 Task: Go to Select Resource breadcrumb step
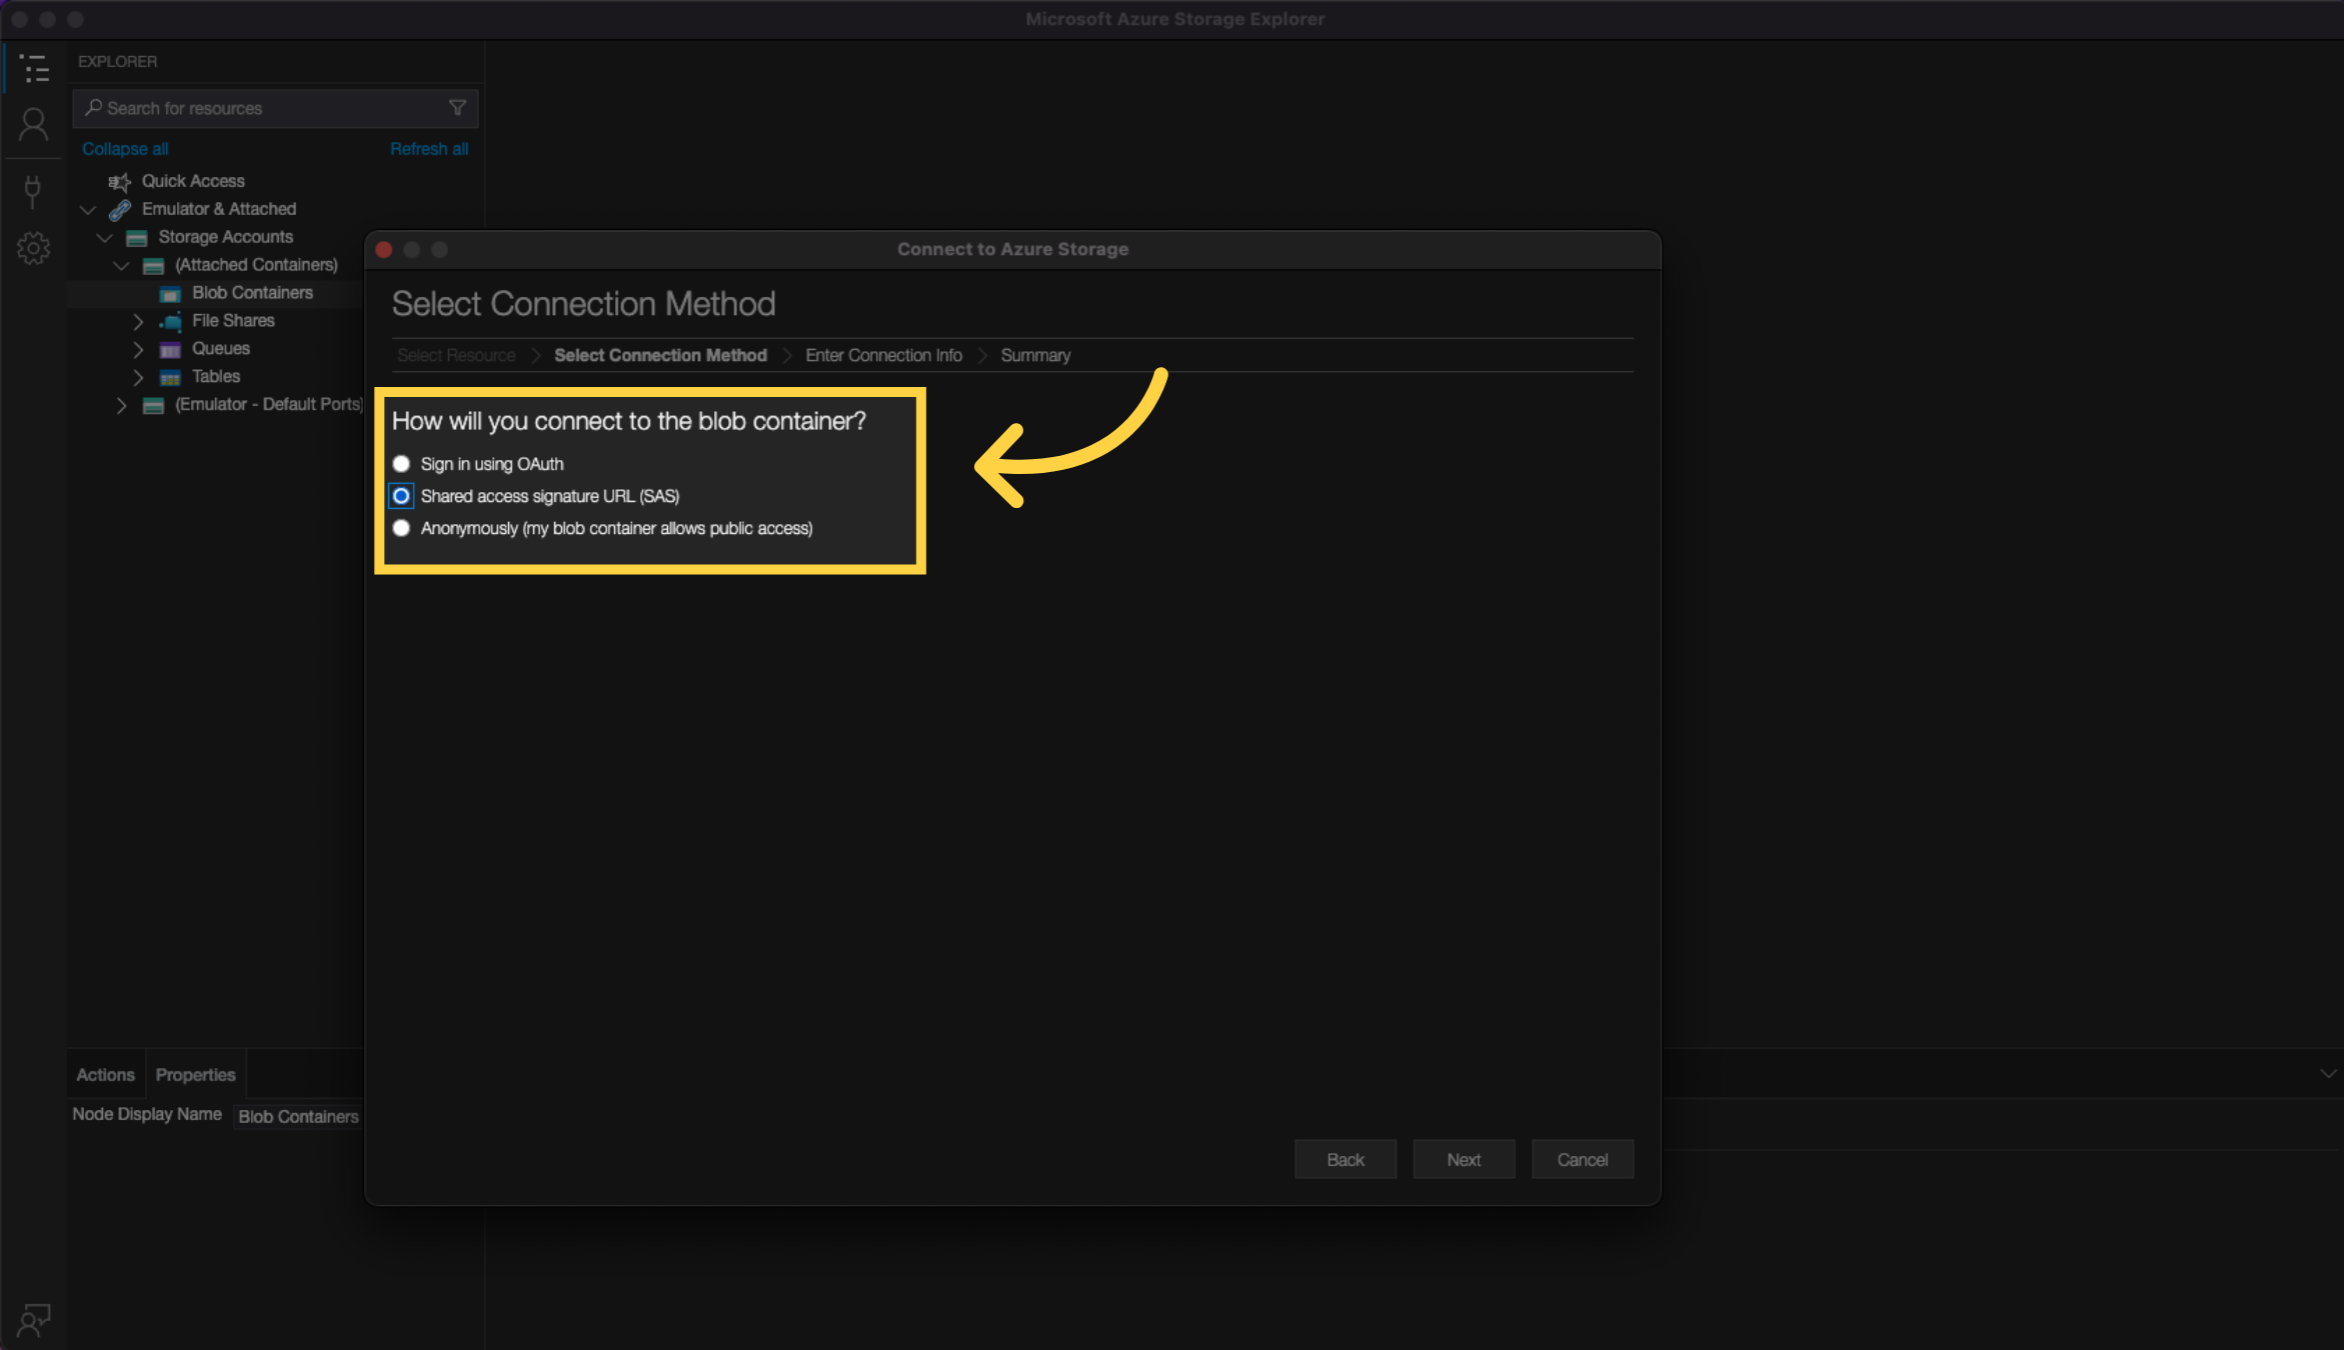[456, 355]
